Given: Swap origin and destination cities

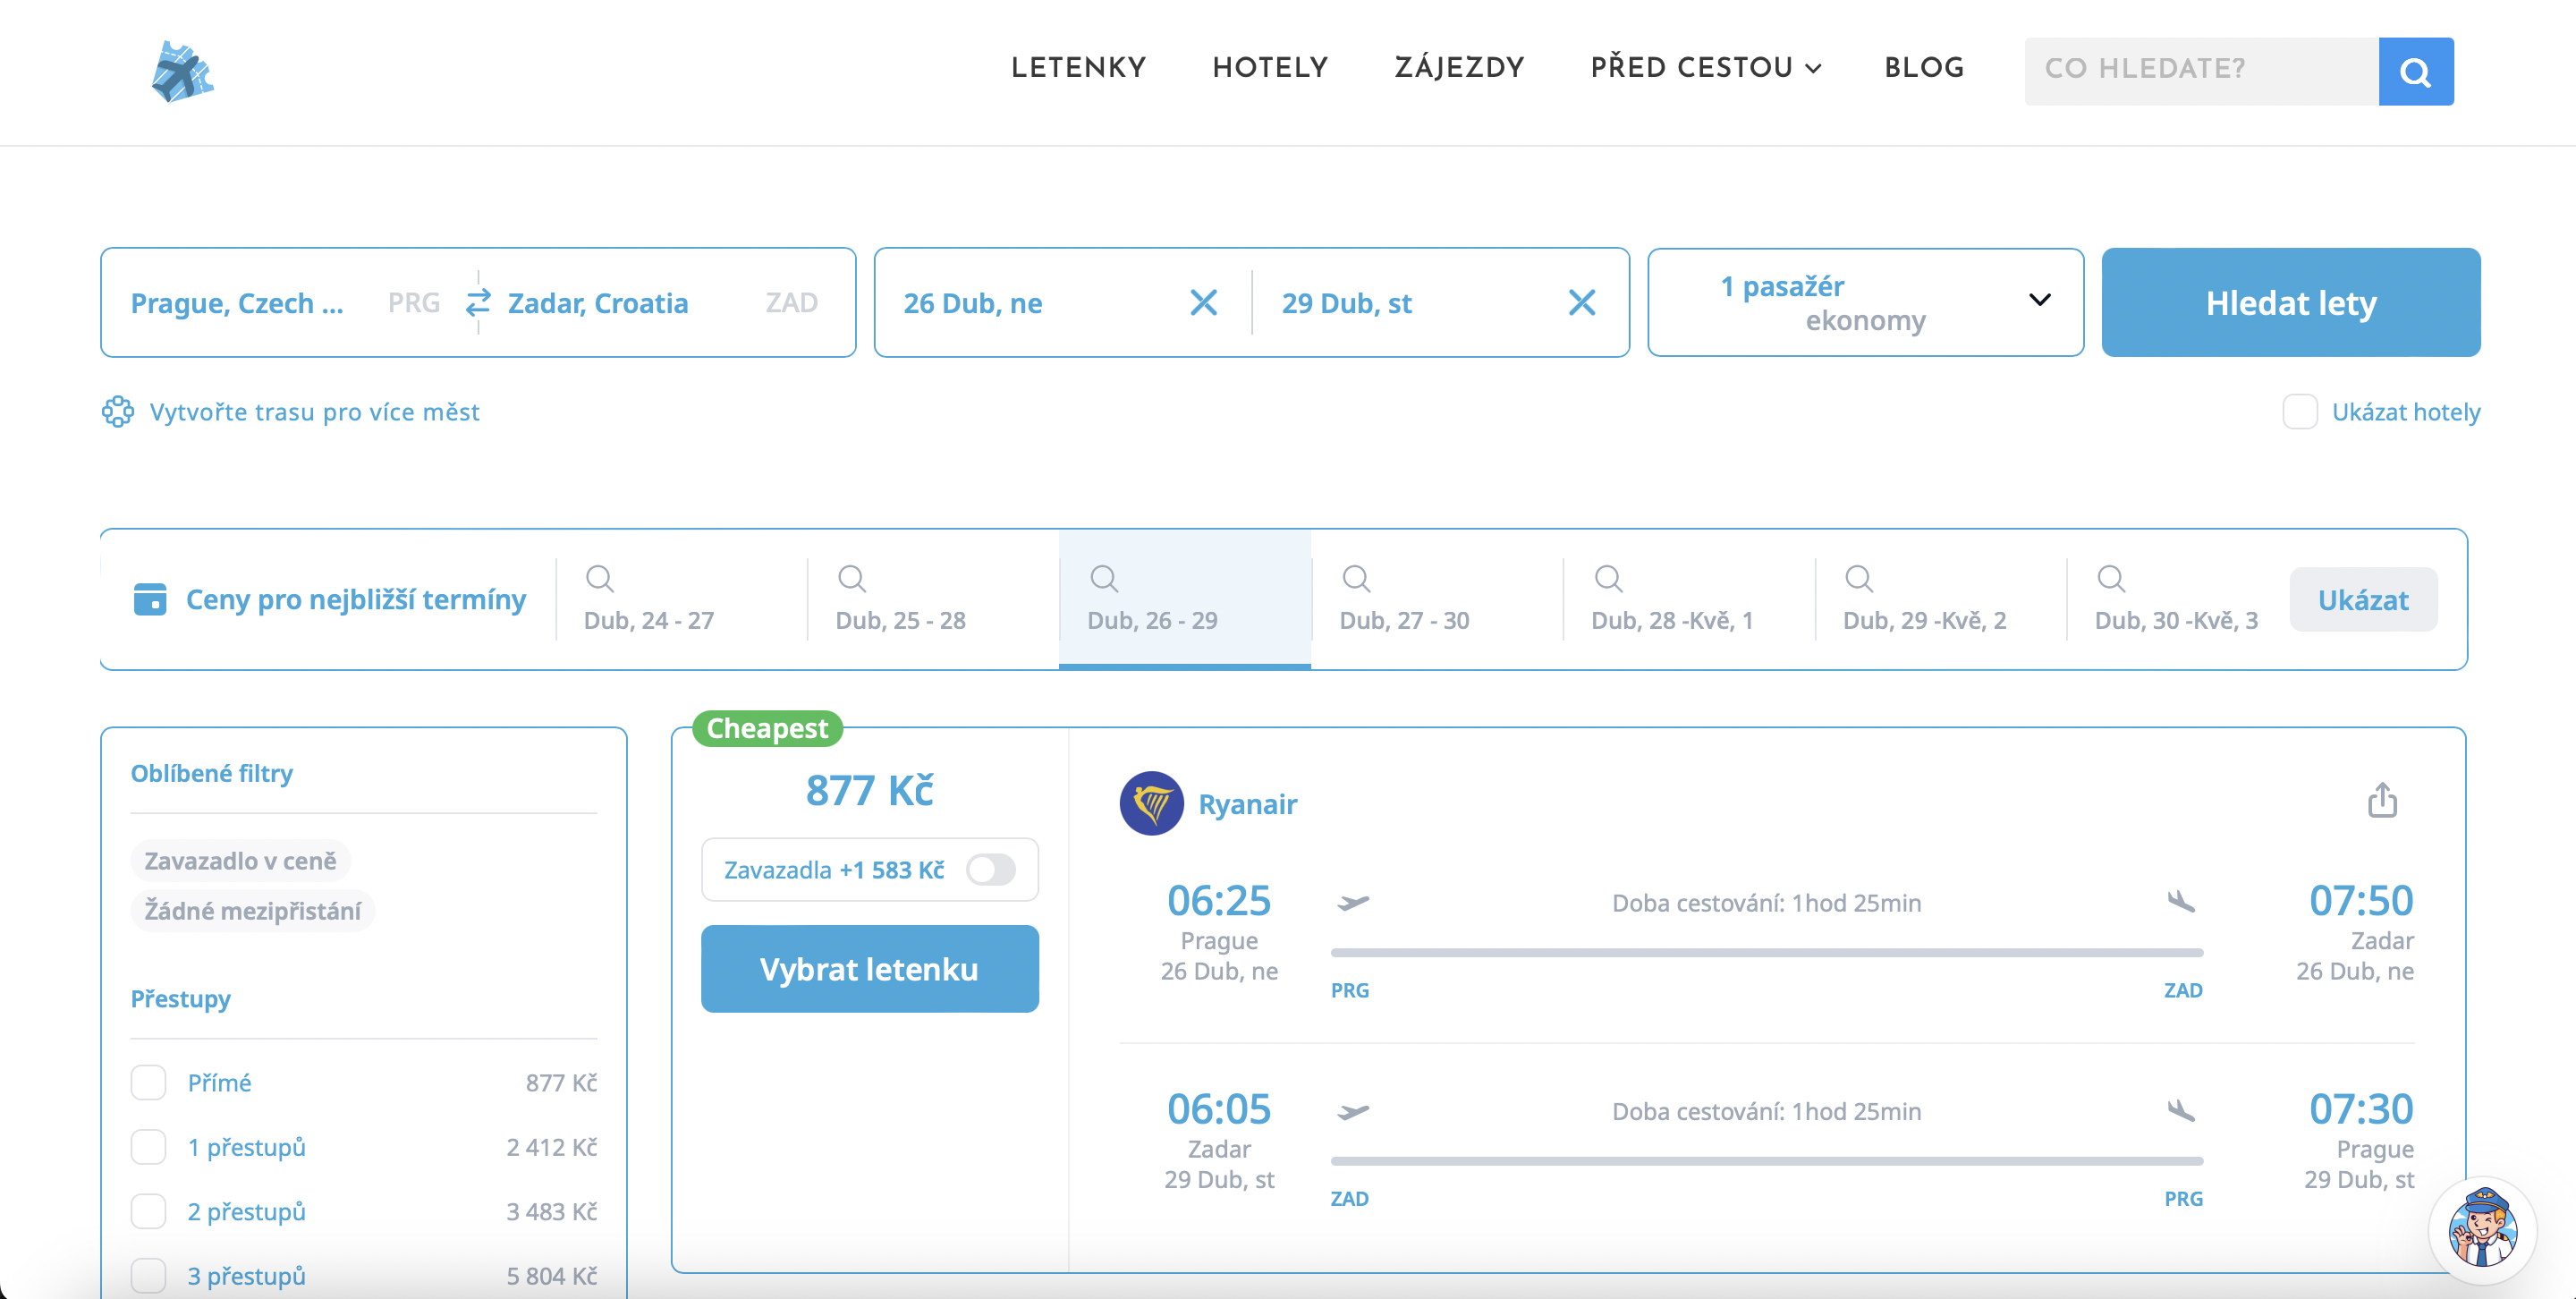Looking at the screenshot, I should pyautogui.click(x=478, y=302).
